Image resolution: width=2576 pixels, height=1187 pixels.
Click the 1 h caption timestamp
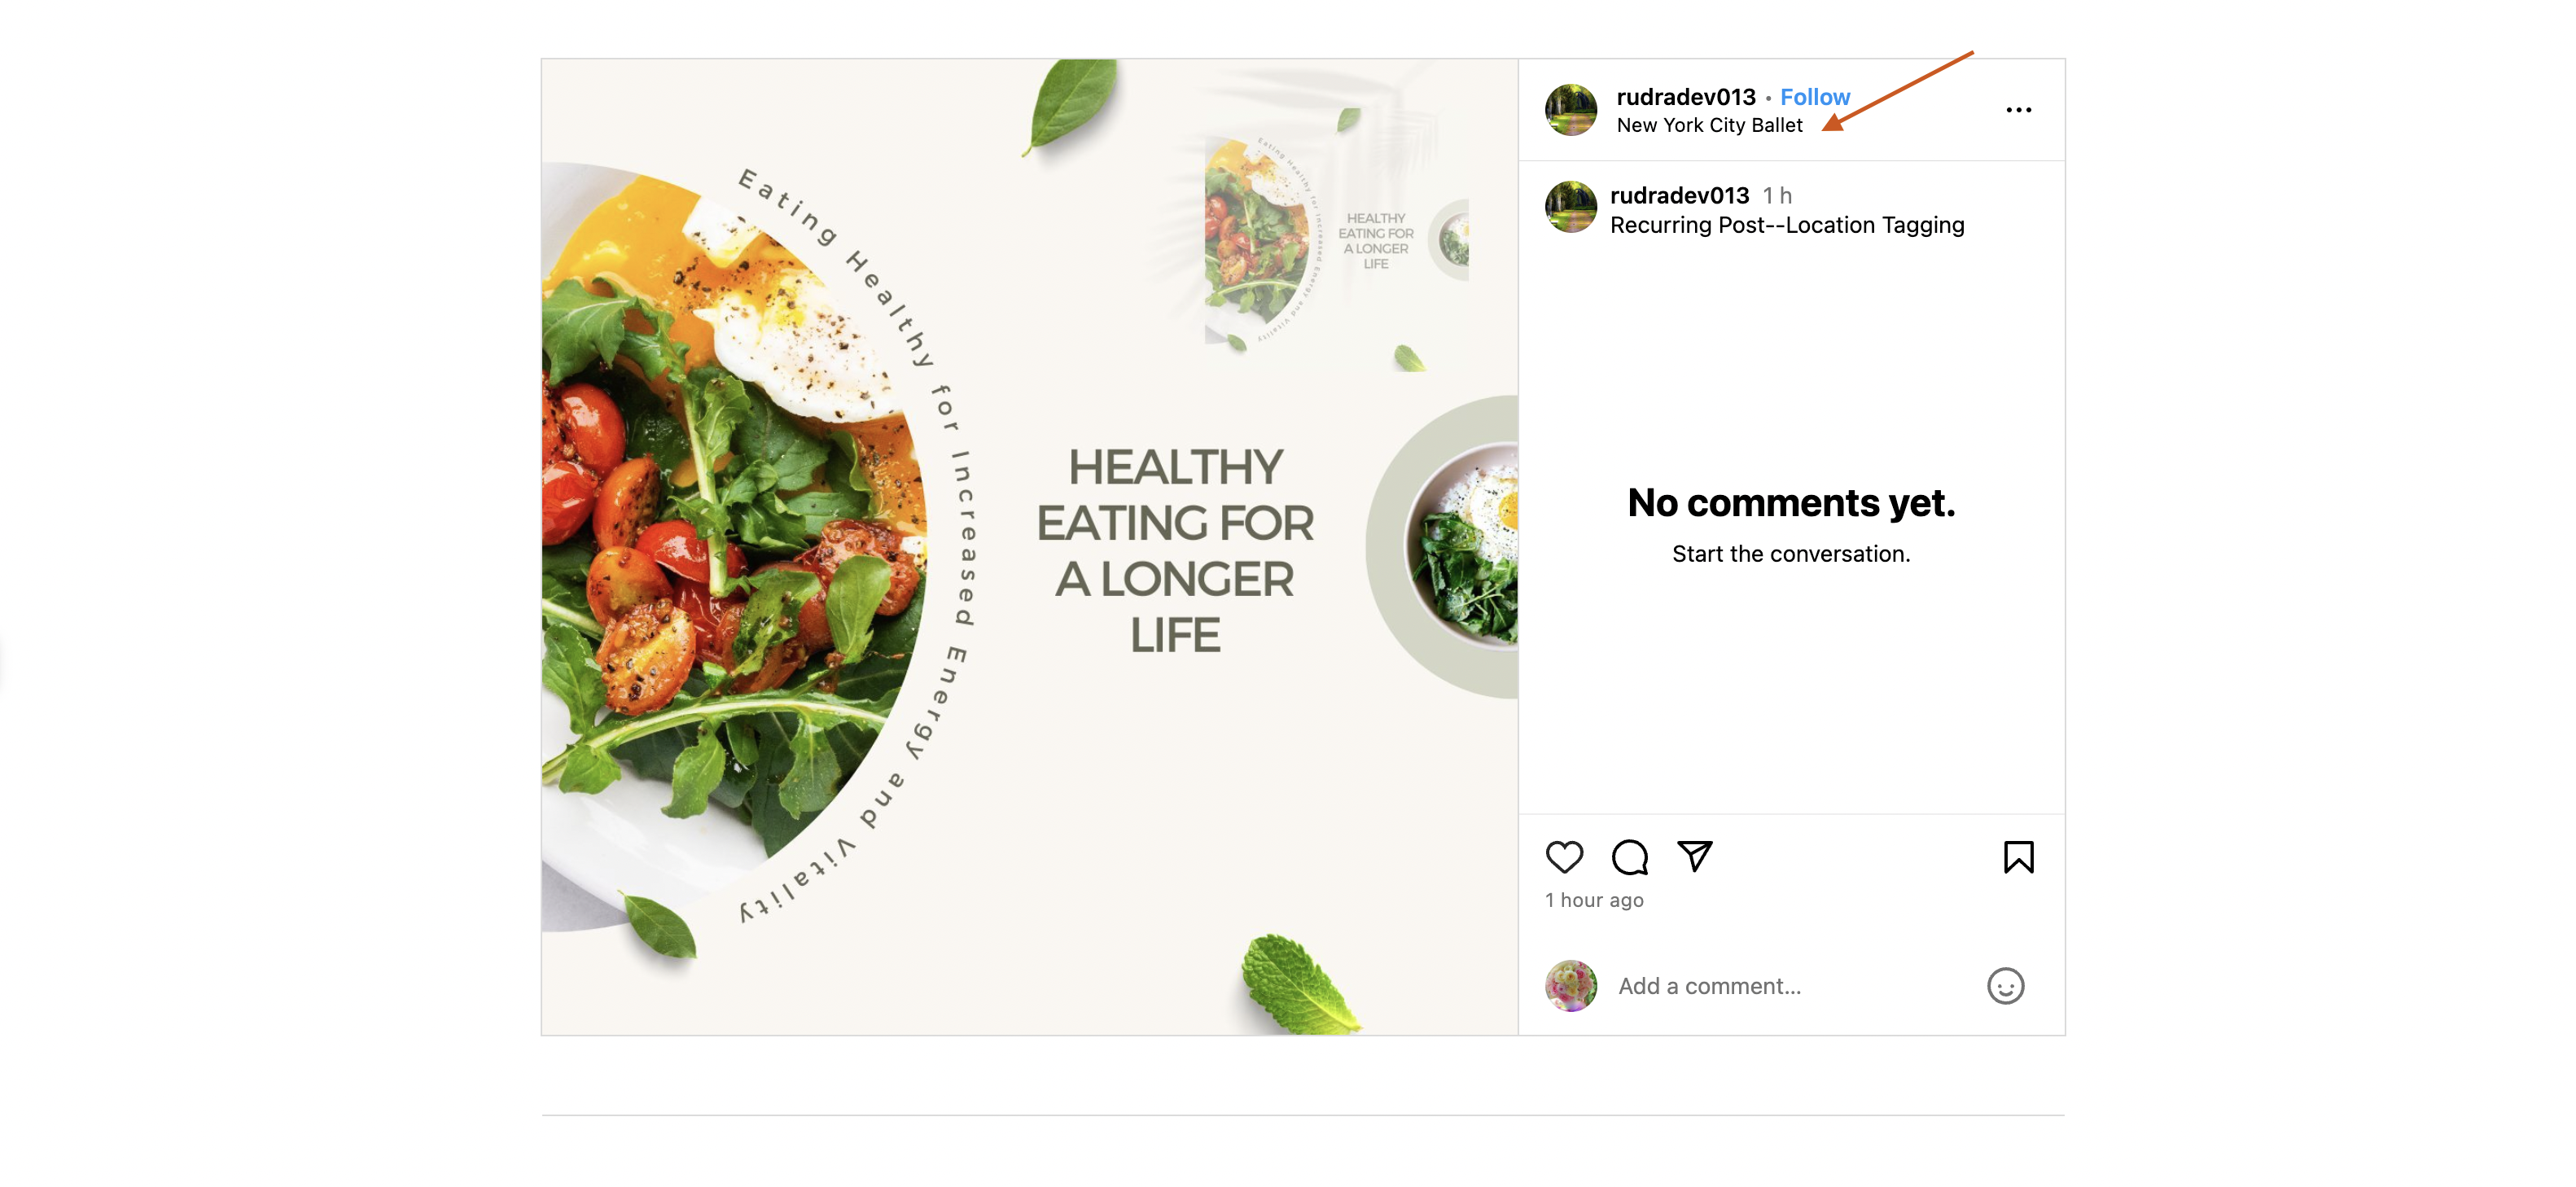[x=1777, y=195]
